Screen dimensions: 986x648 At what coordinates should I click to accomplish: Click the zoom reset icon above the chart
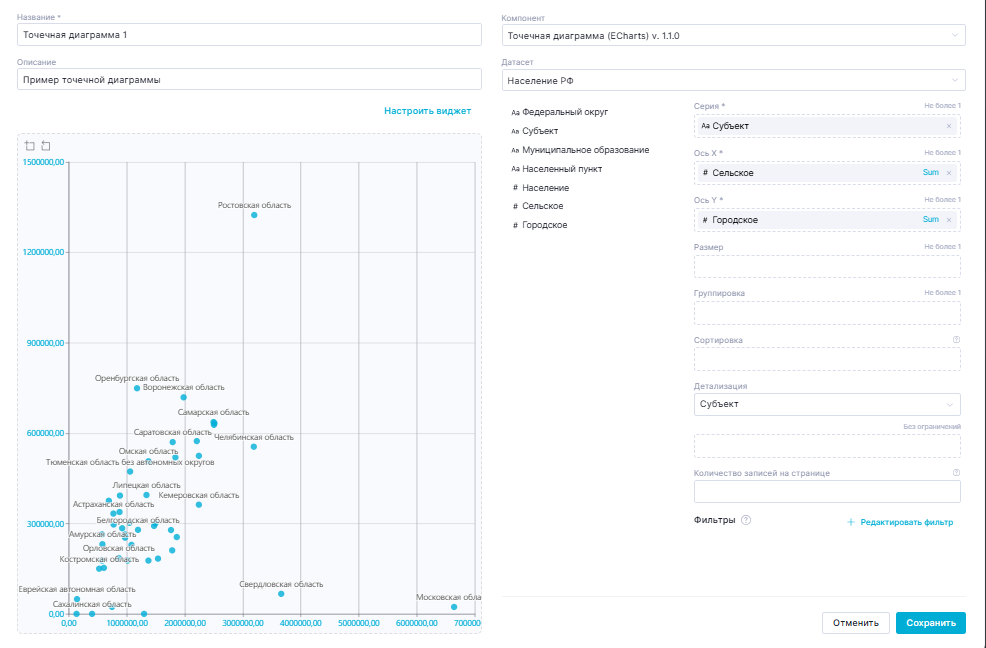46,146
